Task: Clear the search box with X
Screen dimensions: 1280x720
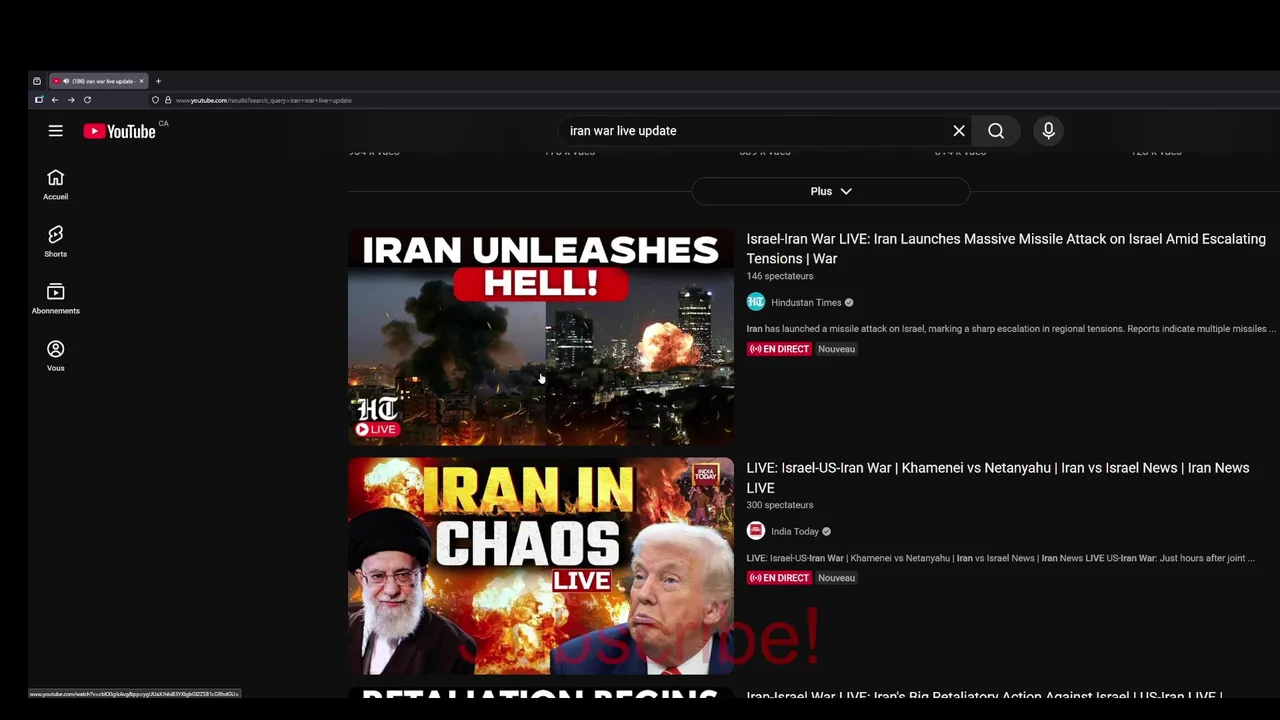Action: [x=959, y=131]
